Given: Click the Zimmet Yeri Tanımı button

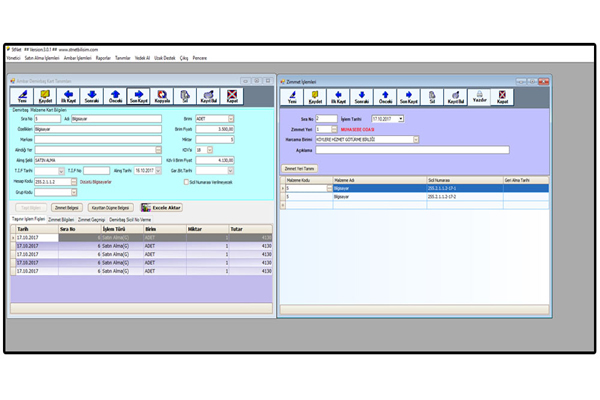Looking at the screenshot, I should pyautogui.click(x=302, y=170).
